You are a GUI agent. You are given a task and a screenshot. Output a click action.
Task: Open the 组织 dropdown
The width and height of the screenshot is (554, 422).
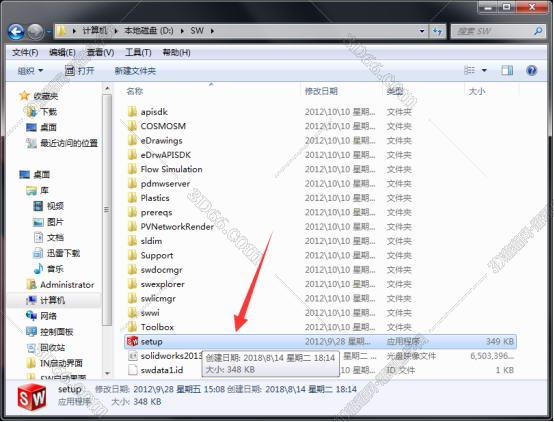tap(30, 71)
